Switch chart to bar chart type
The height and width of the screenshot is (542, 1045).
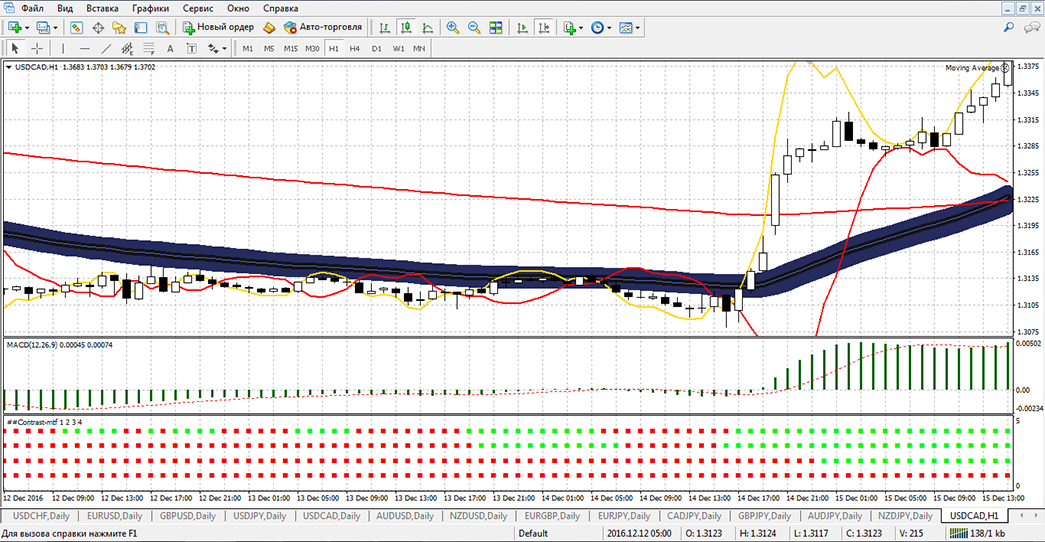tap(385, 27)
